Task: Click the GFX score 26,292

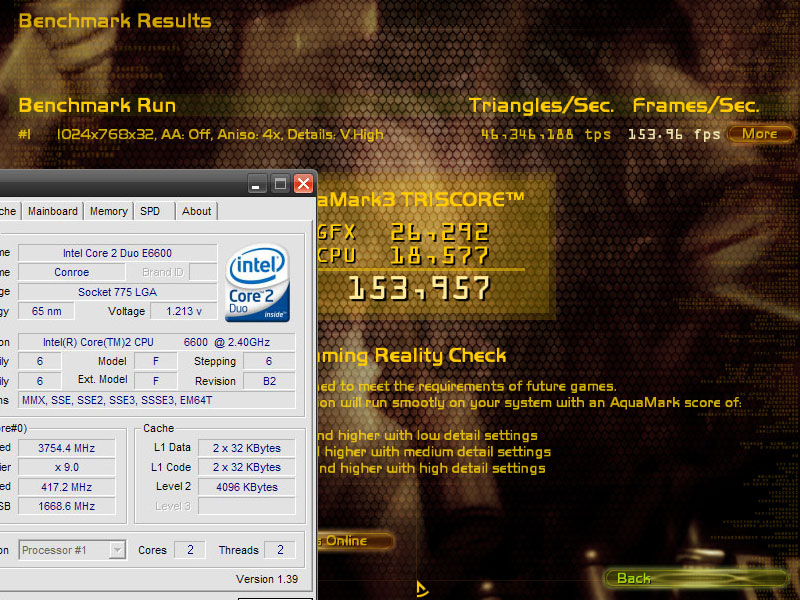Action: click(x=440, y=233)
